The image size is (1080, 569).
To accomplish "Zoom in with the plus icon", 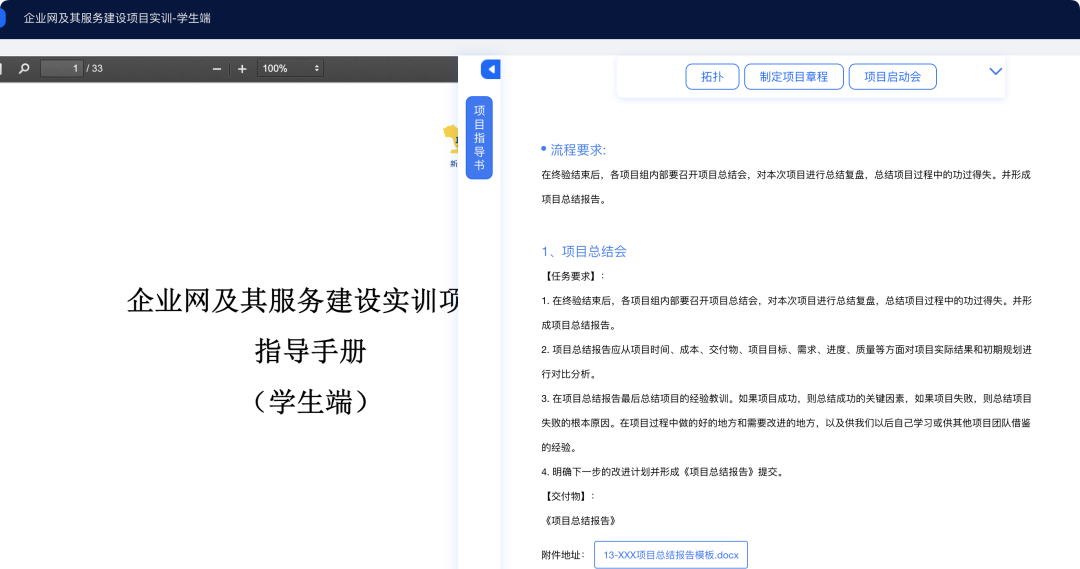I will pyautogui.click(x=242, y=69).
